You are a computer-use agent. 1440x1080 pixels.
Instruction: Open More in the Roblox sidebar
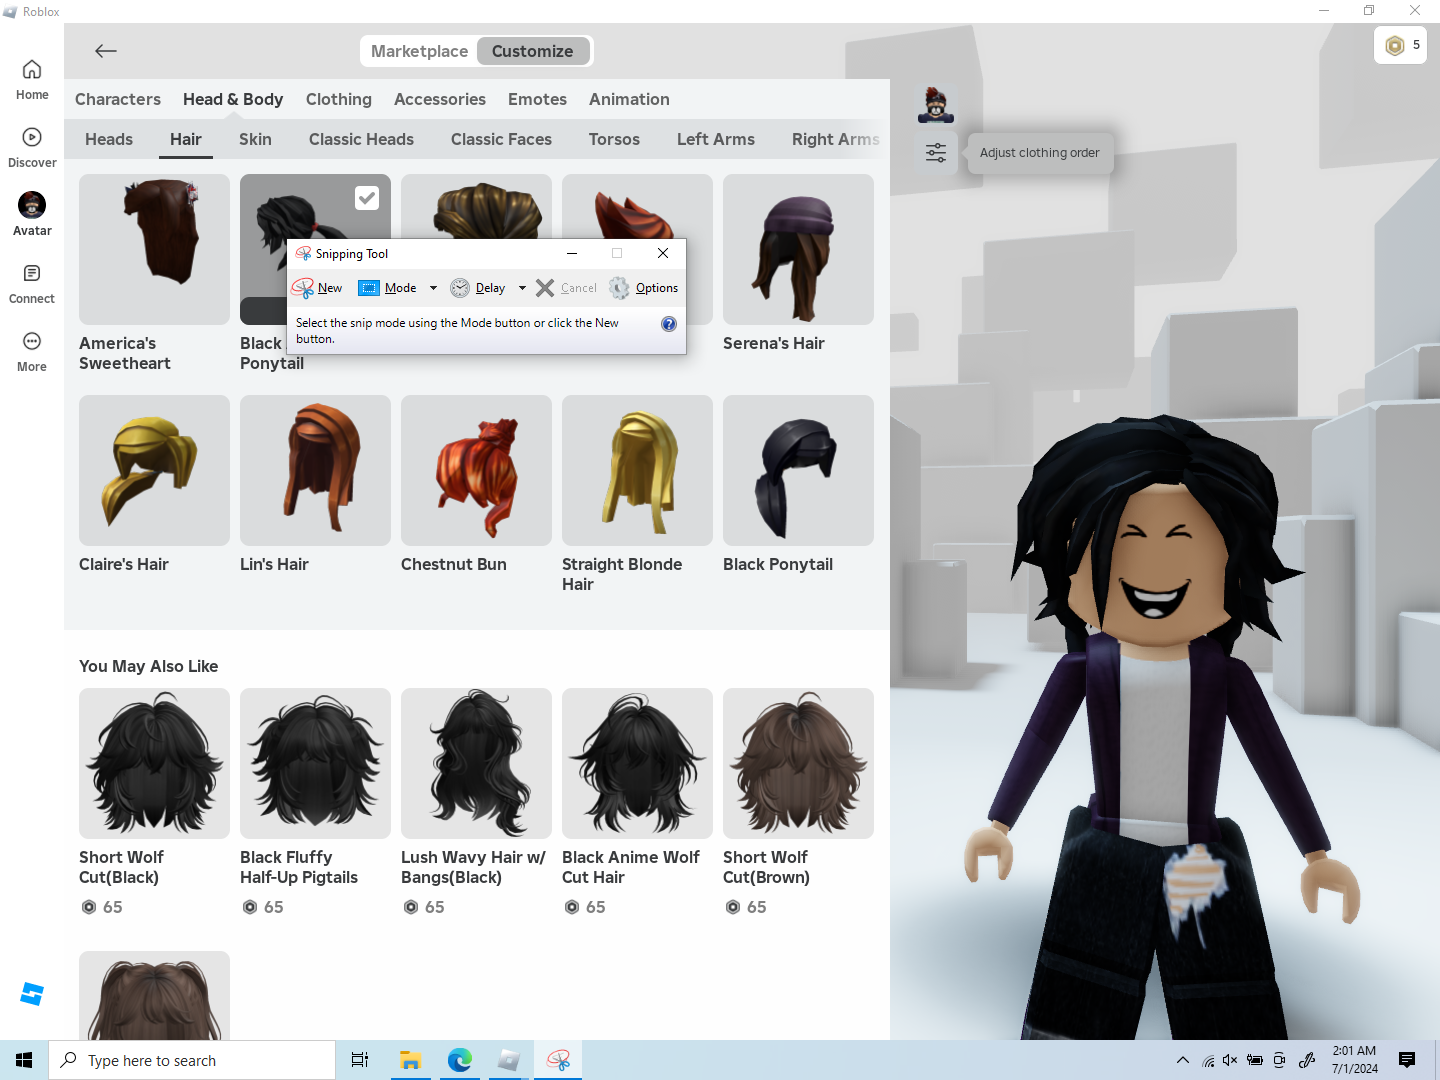click(x=32, y=352)
